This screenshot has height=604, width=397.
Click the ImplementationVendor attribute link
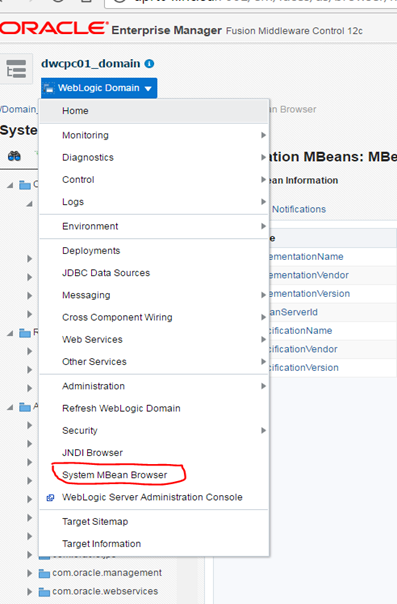[x=308, y=275]
